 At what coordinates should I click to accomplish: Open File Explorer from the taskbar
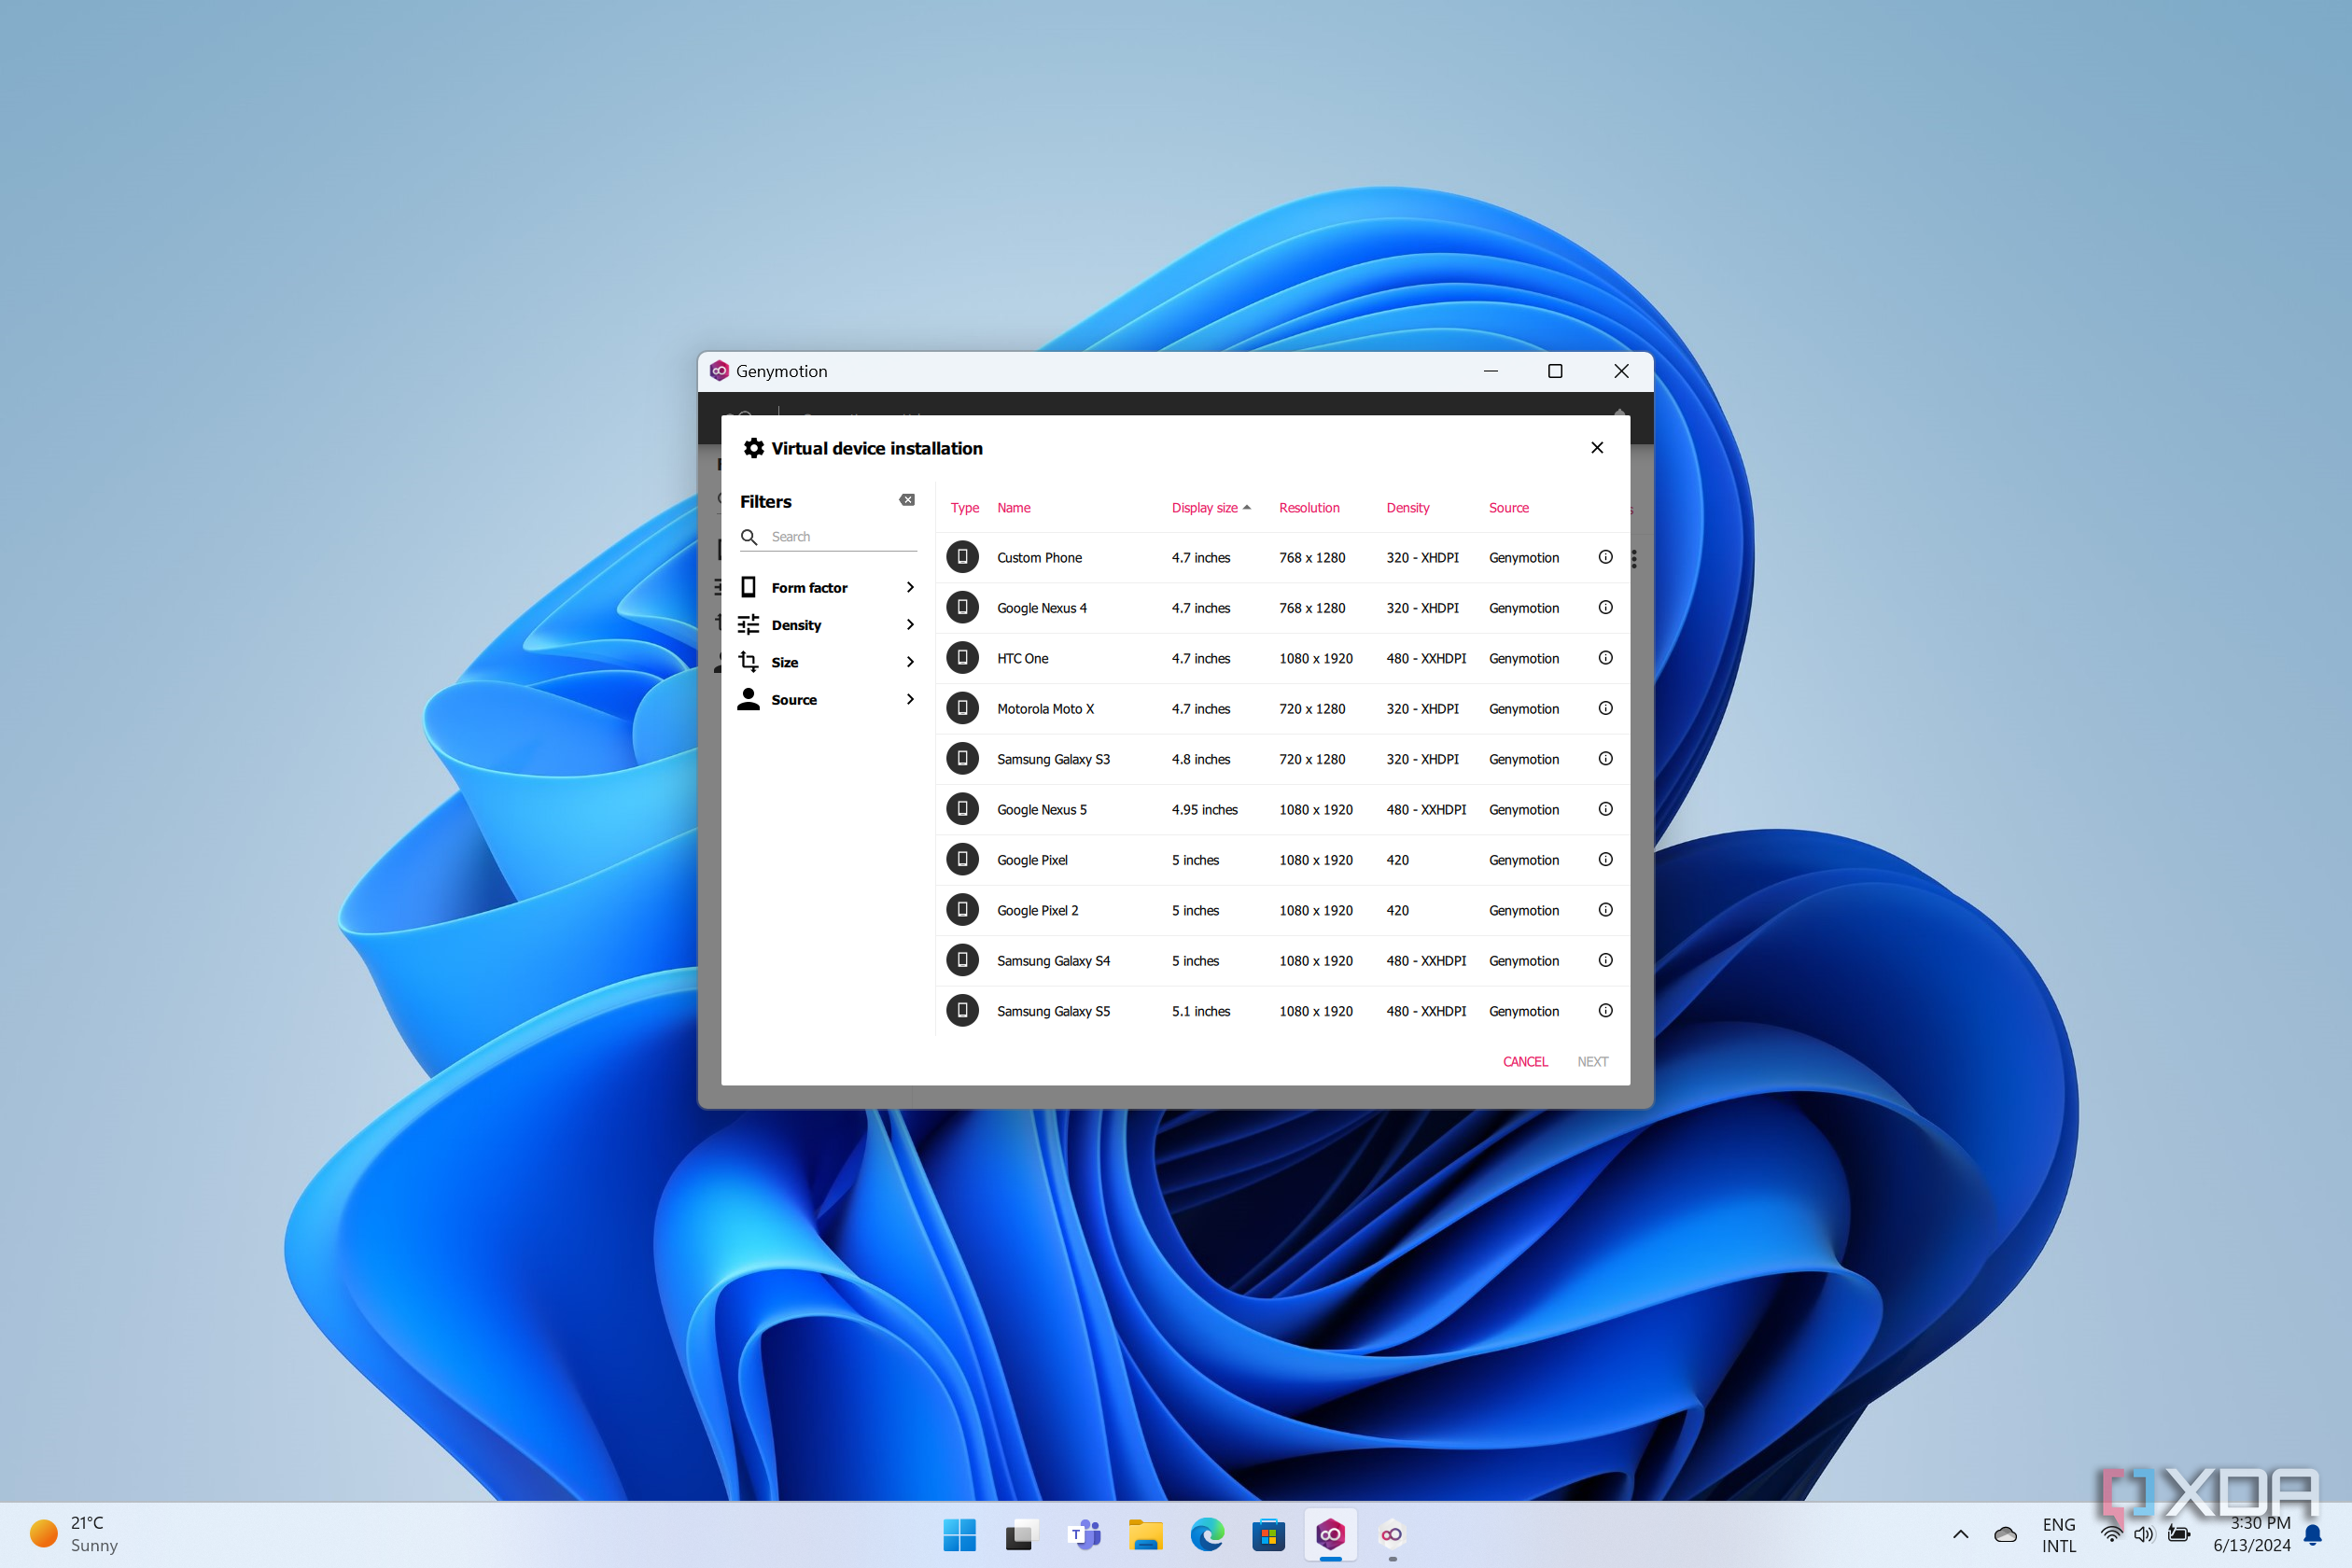[1145, 1534]
